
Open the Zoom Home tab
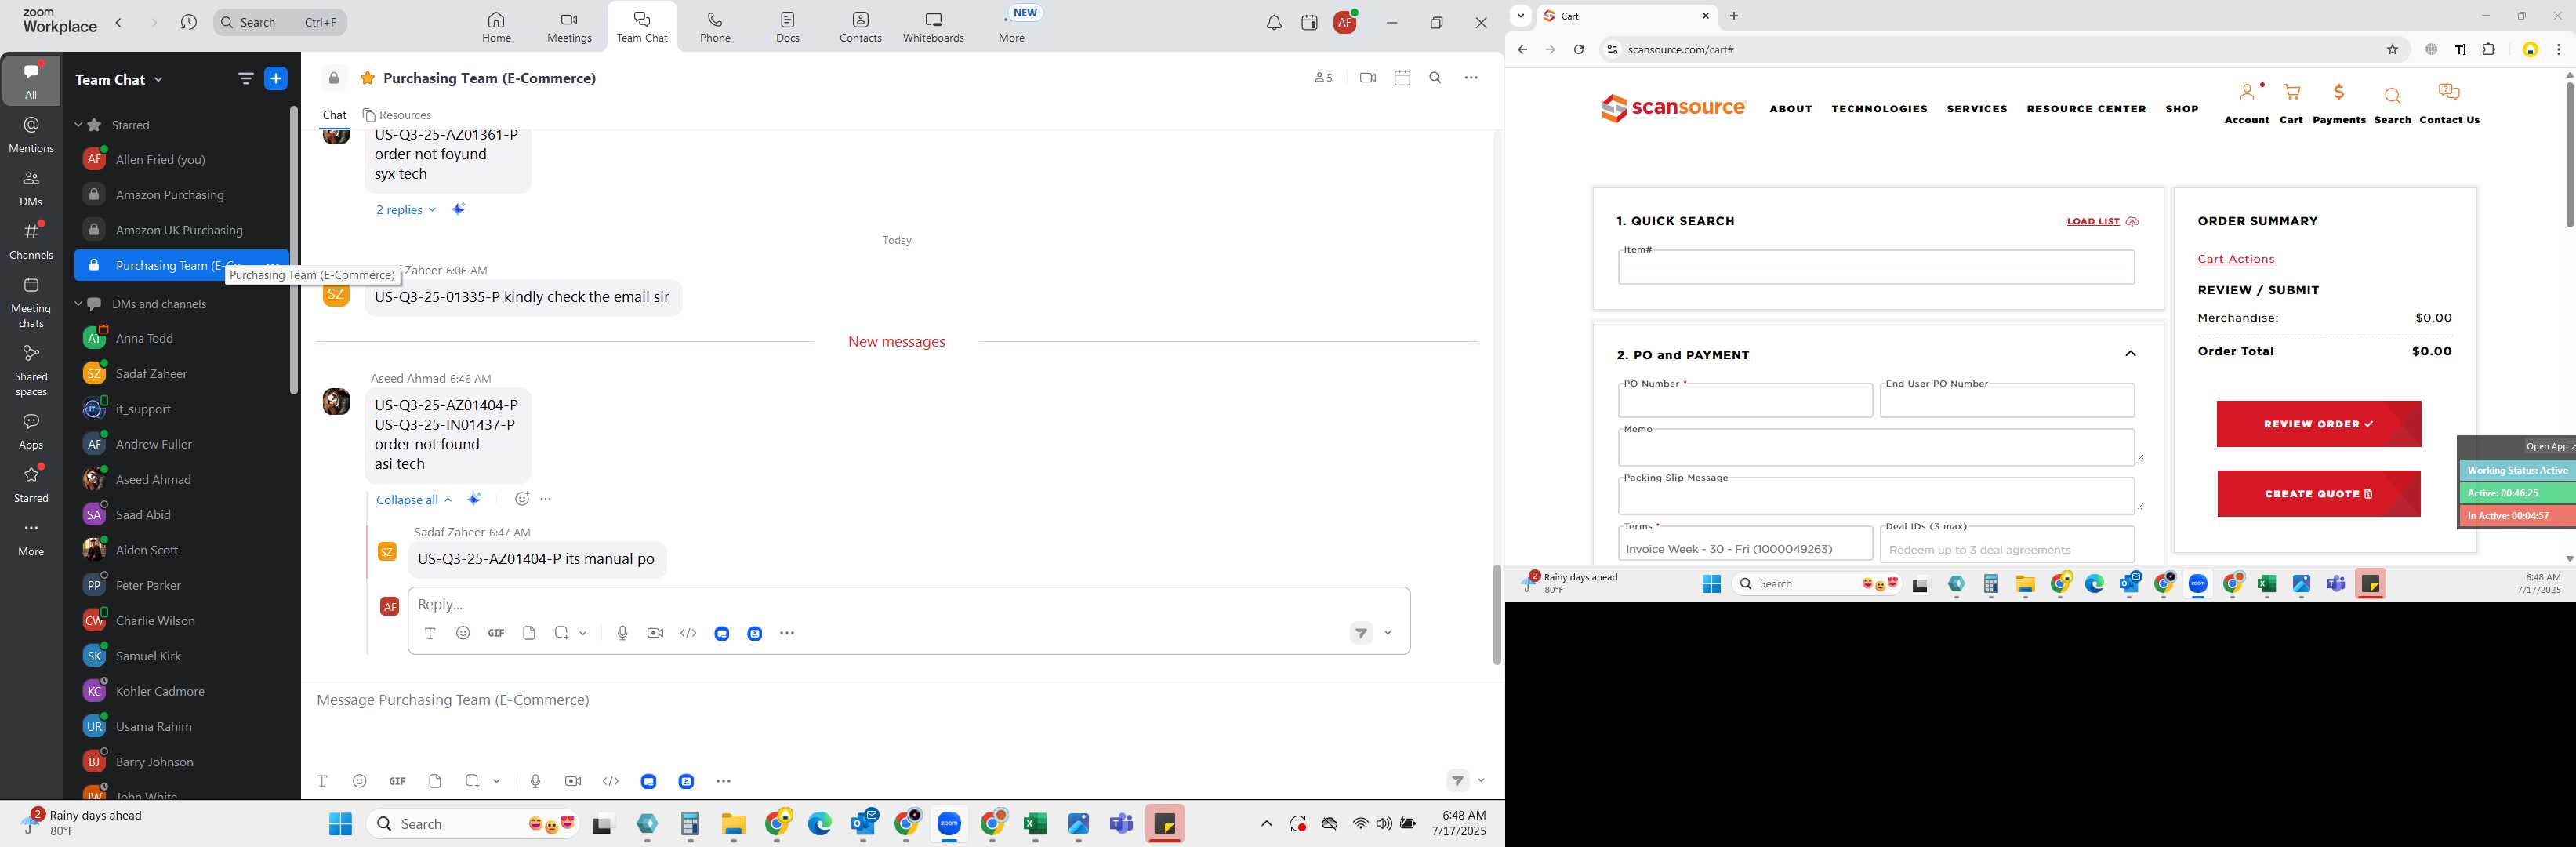496,27
